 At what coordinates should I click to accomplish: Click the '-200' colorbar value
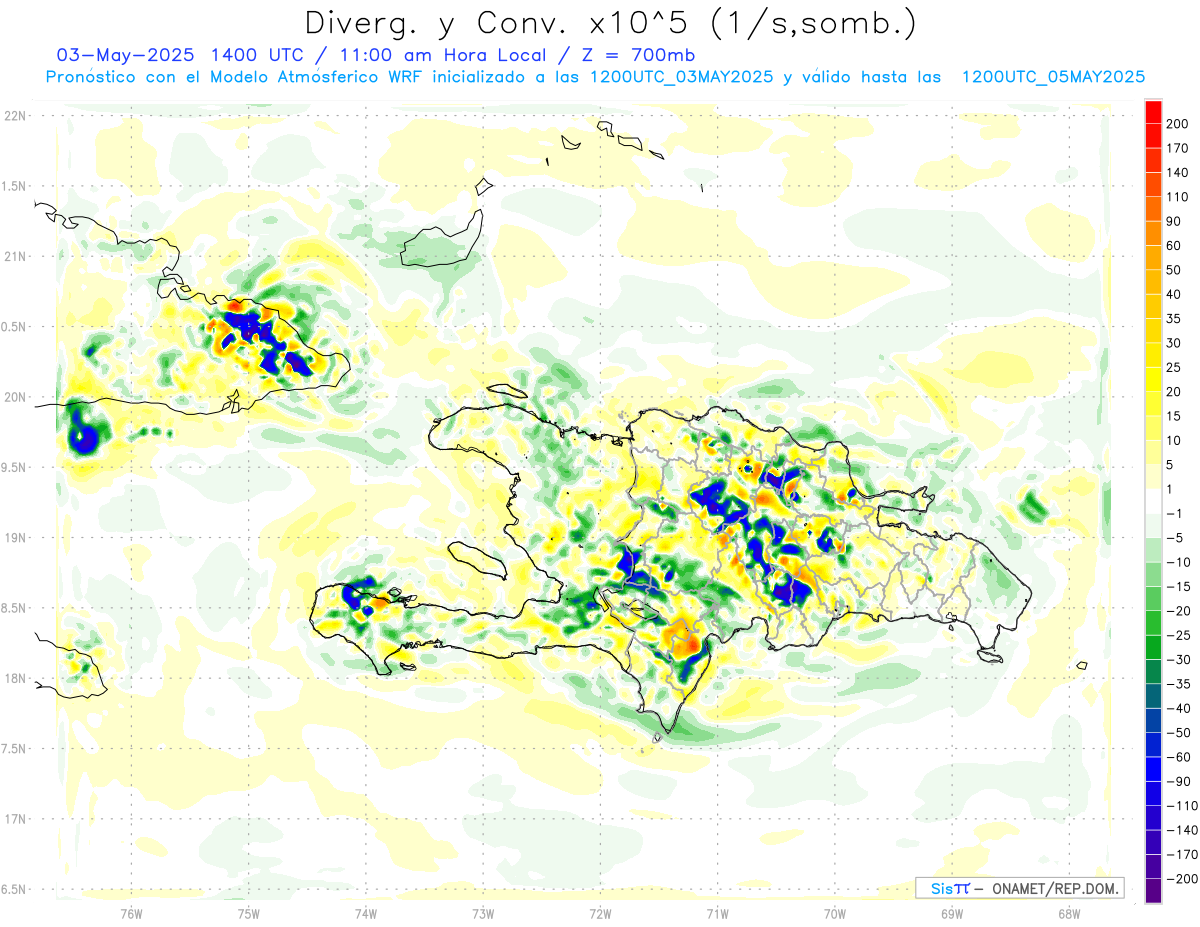point(1181,879)
